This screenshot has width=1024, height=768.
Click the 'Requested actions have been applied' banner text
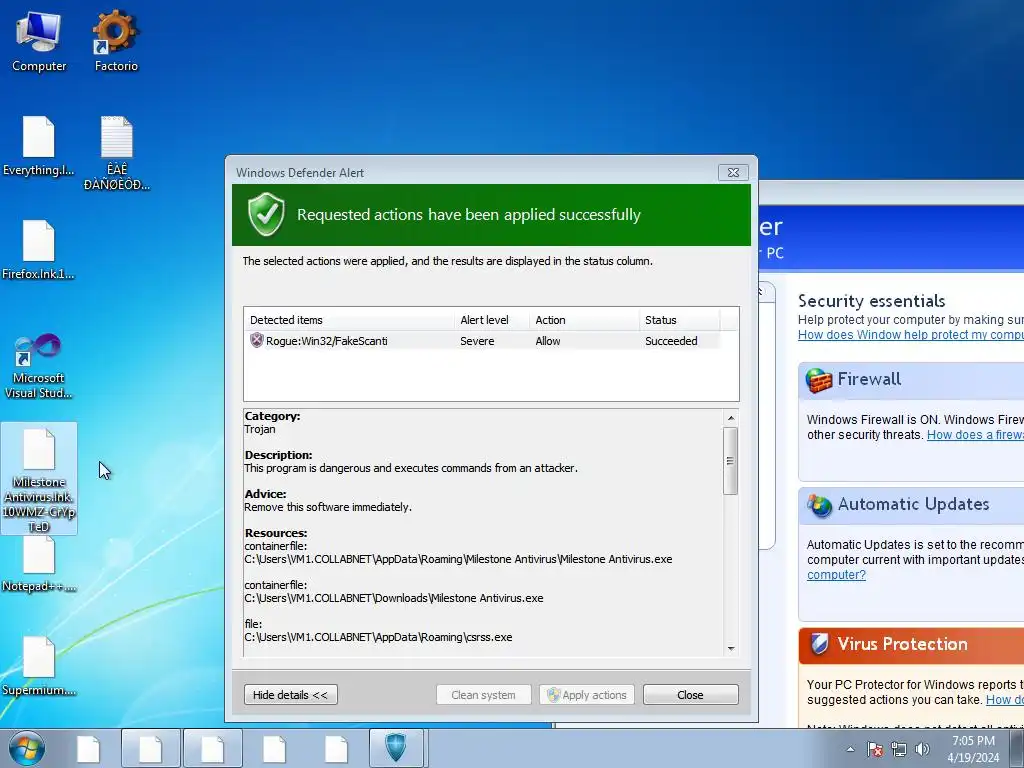pyautogui.click(x=469, y=215)
